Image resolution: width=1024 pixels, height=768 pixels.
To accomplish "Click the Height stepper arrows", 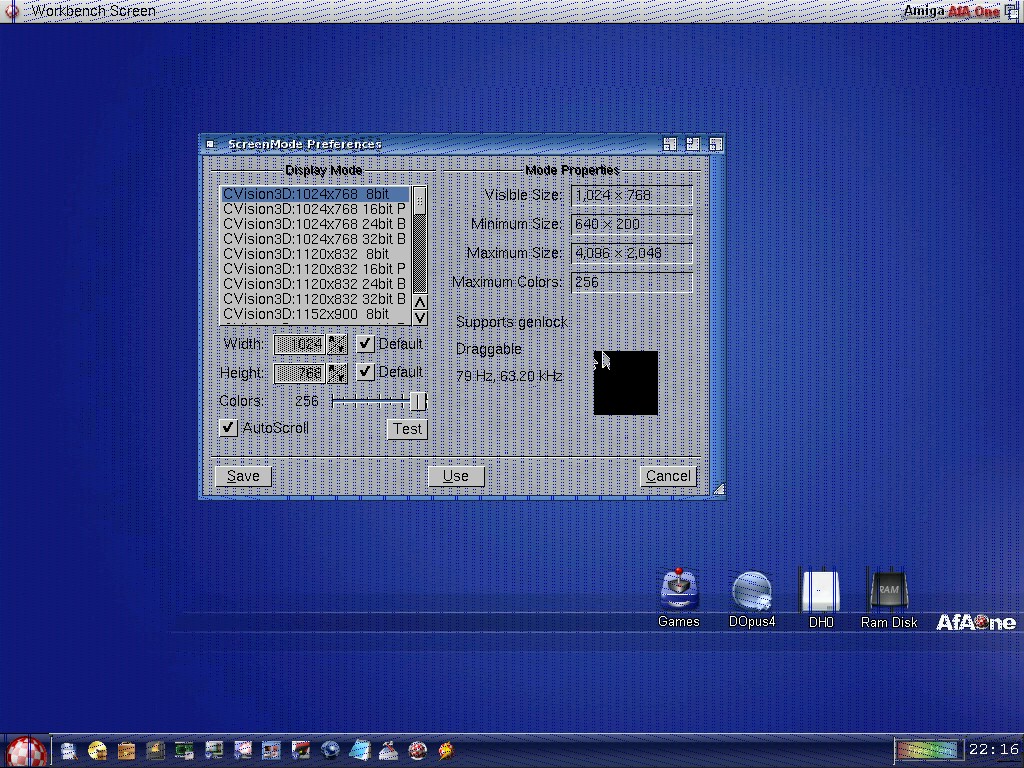I will pos(337,373).
